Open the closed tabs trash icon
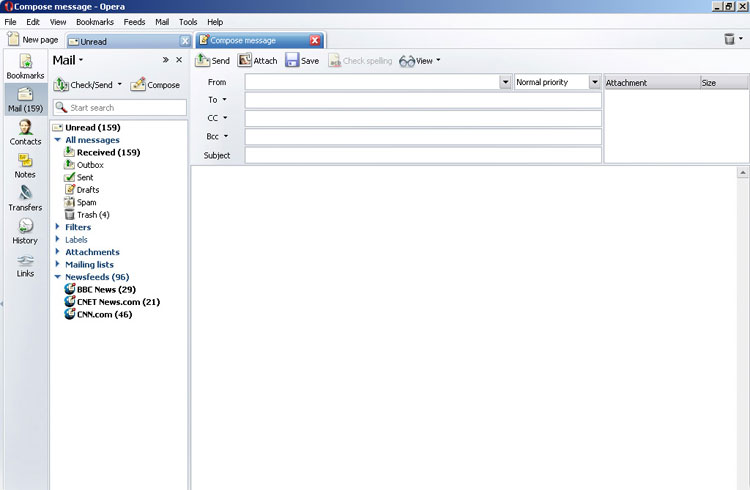Screen dimensions: 750x490 coord(729,39)
